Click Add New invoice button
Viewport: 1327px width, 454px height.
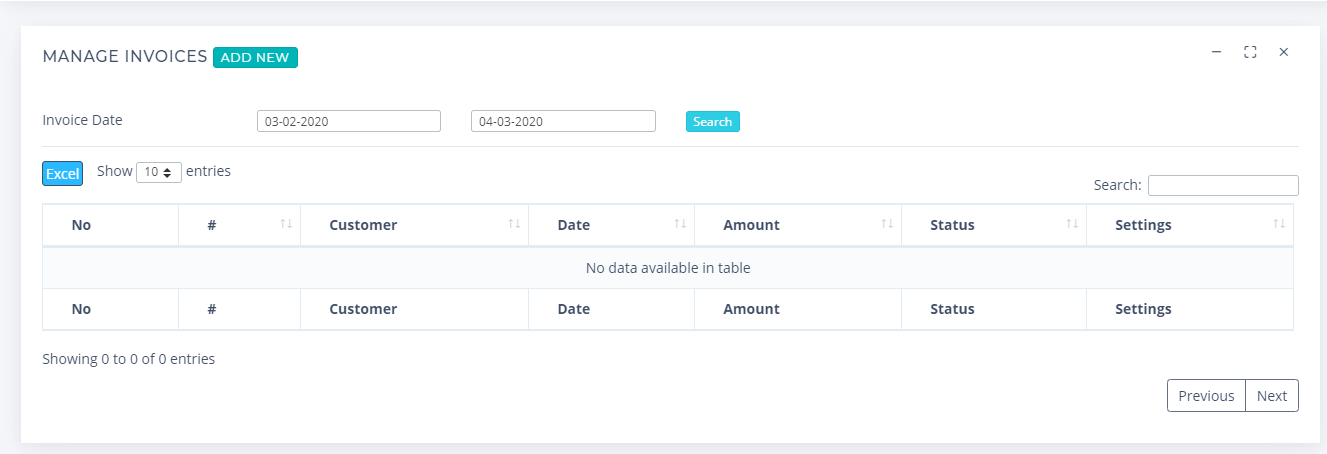click(255, 57)
